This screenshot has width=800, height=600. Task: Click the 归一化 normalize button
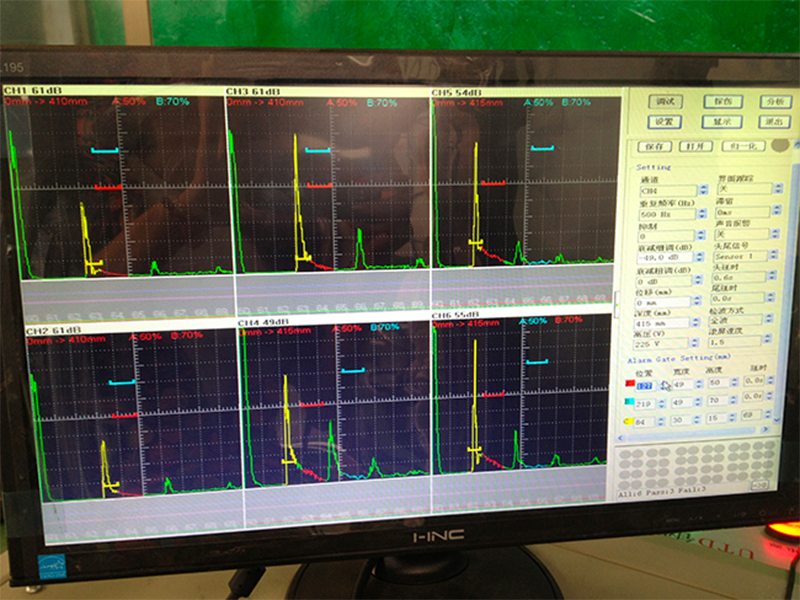(747, 146)
